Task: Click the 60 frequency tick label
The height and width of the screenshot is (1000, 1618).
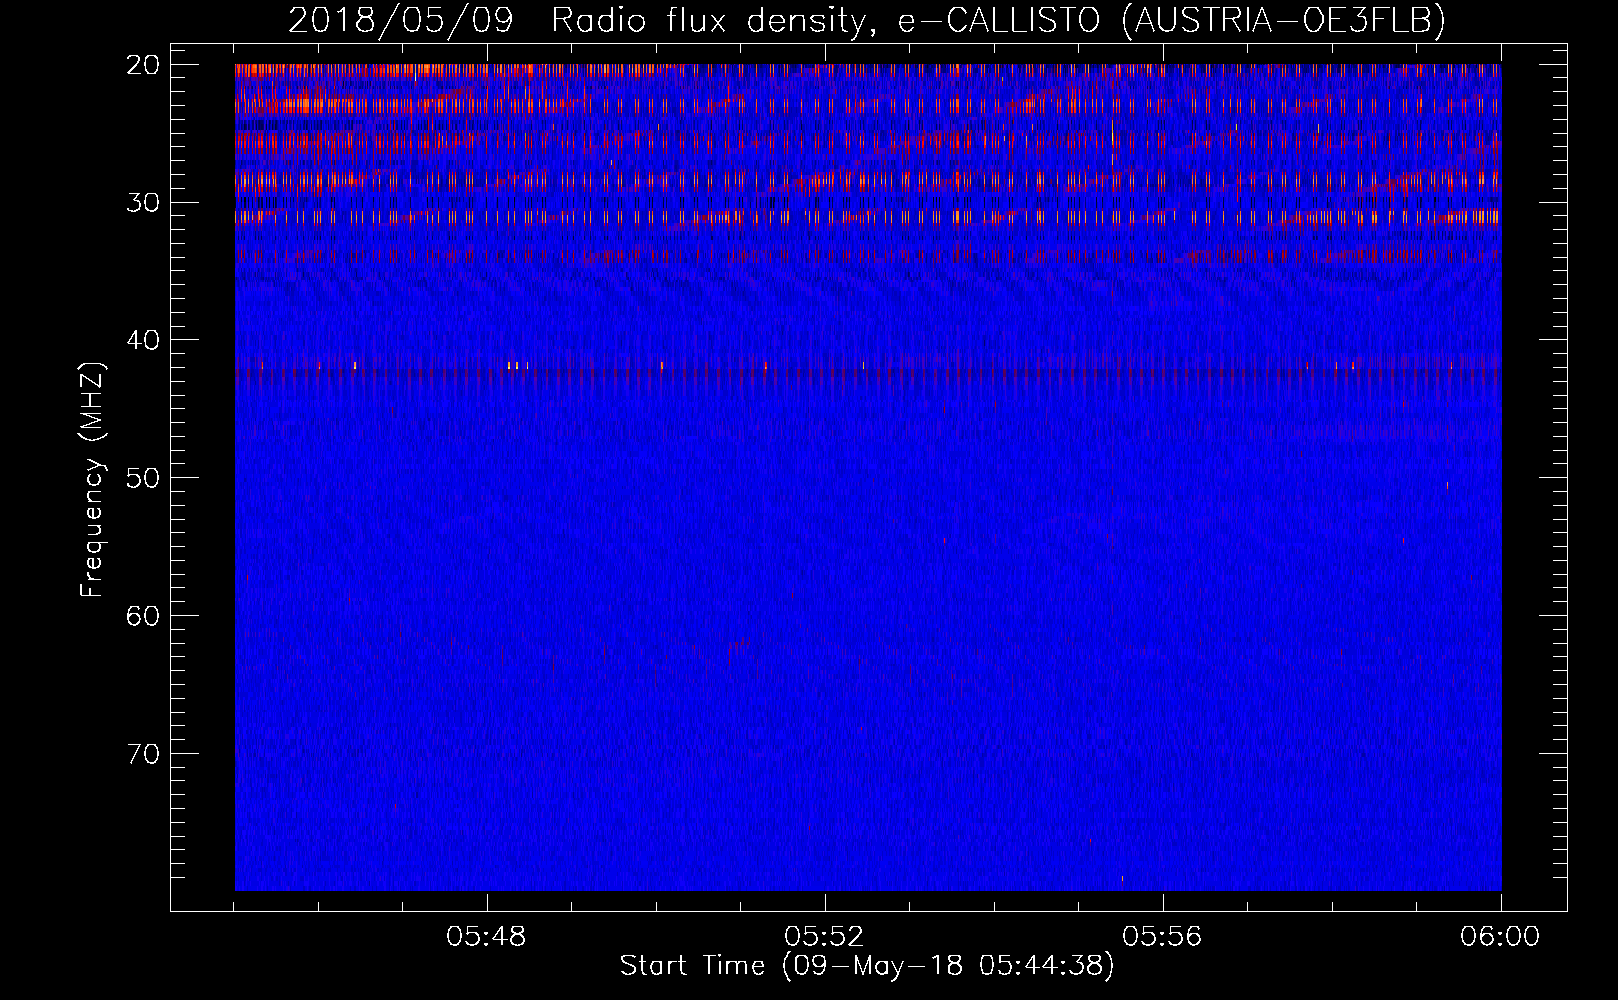Action: click(x=143, y=615)
